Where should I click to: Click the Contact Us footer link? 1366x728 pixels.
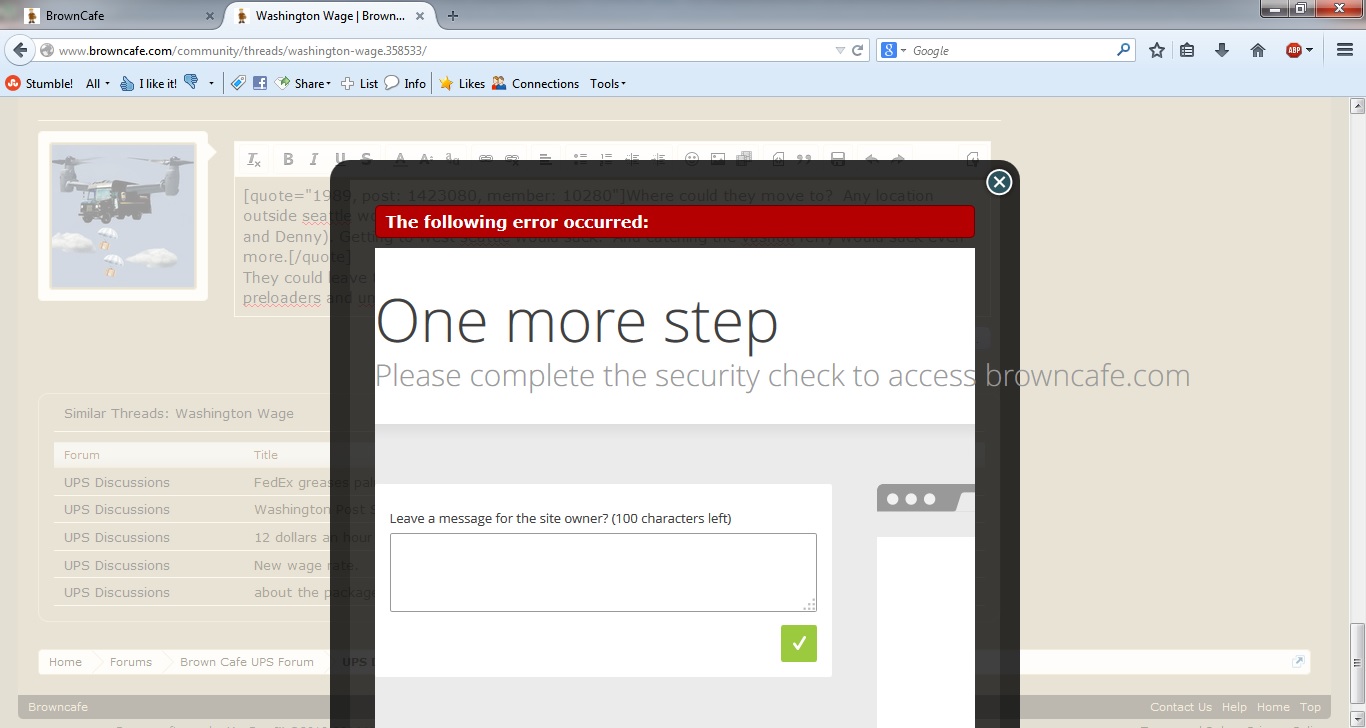tap(1180, 707)
